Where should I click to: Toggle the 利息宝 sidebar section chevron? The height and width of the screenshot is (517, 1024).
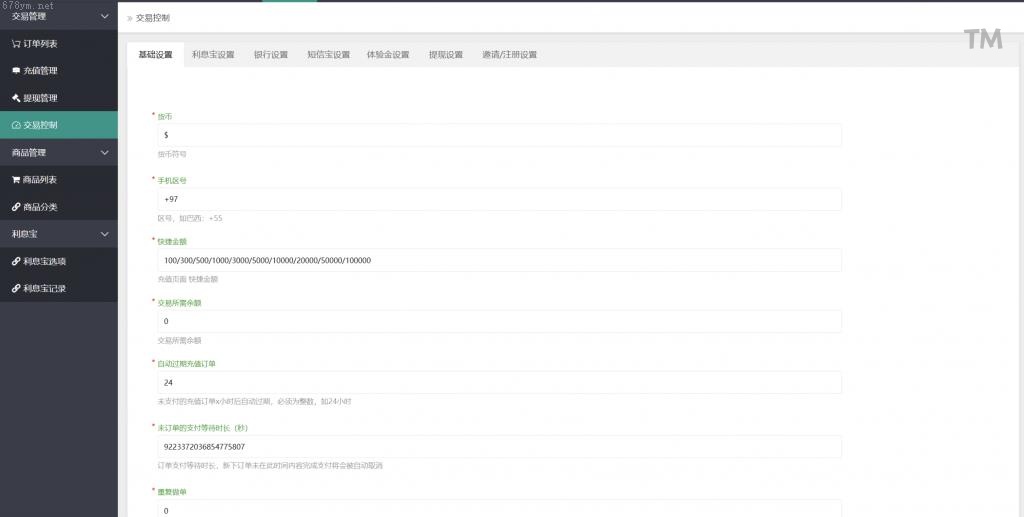pos(105,234)
